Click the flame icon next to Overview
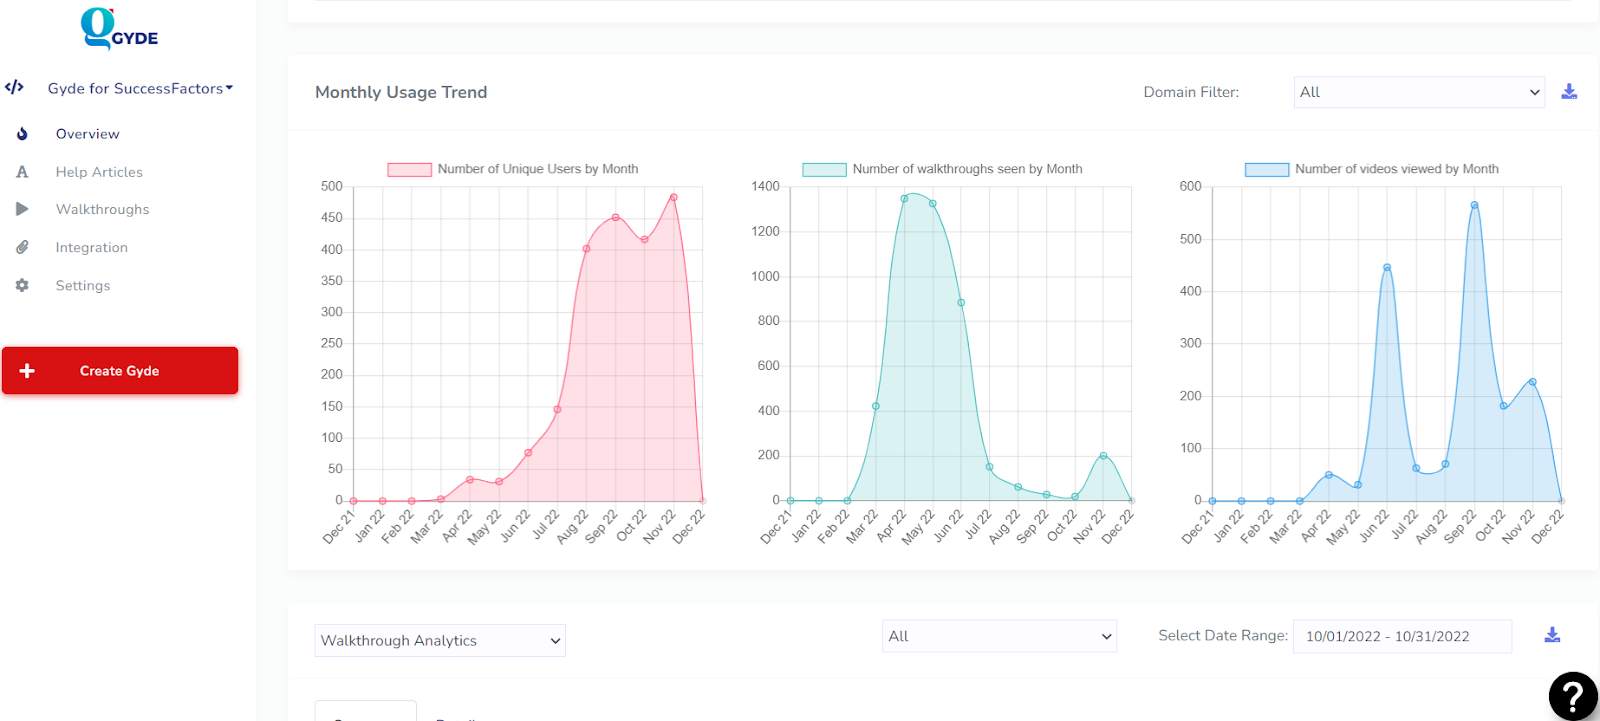1600x721 pixels. pyautogui.click(x=22, y=134)
